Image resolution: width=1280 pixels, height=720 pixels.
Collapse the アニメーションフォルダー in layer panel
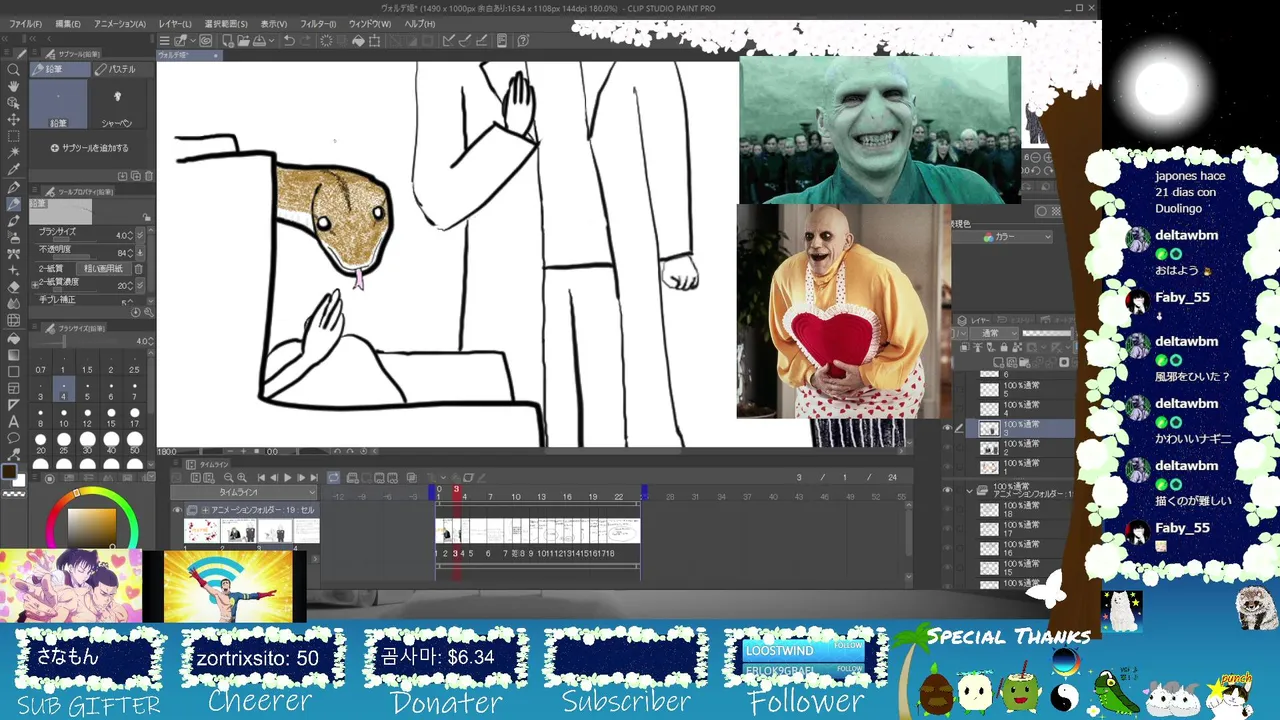969,491
